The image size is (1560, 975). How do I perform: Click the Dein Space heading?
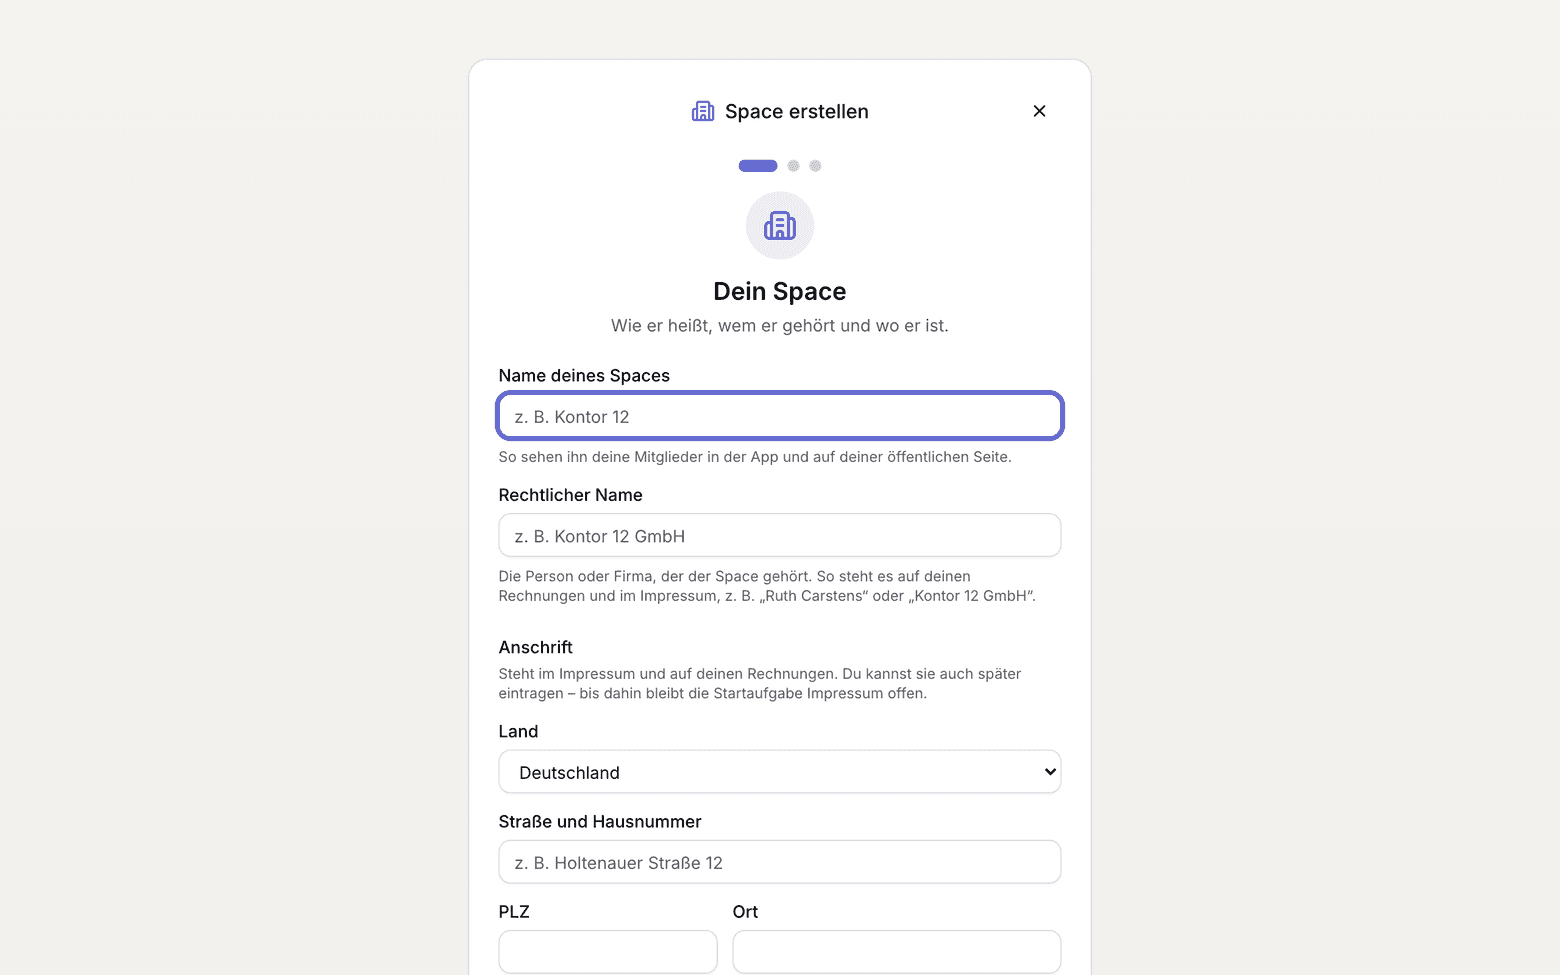(x=780, y=291)
